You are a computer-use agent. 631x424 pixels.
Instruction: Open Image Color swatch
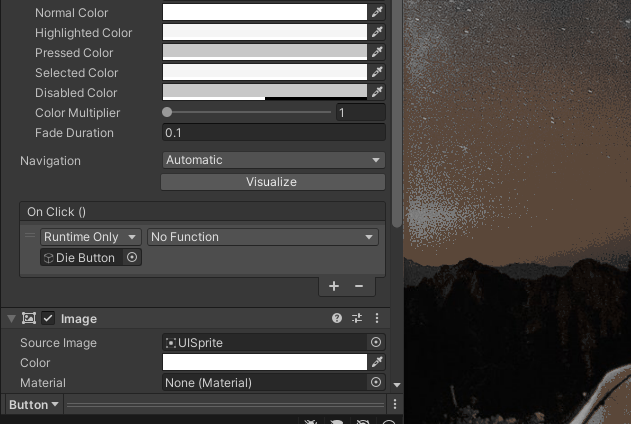point(265,362)
